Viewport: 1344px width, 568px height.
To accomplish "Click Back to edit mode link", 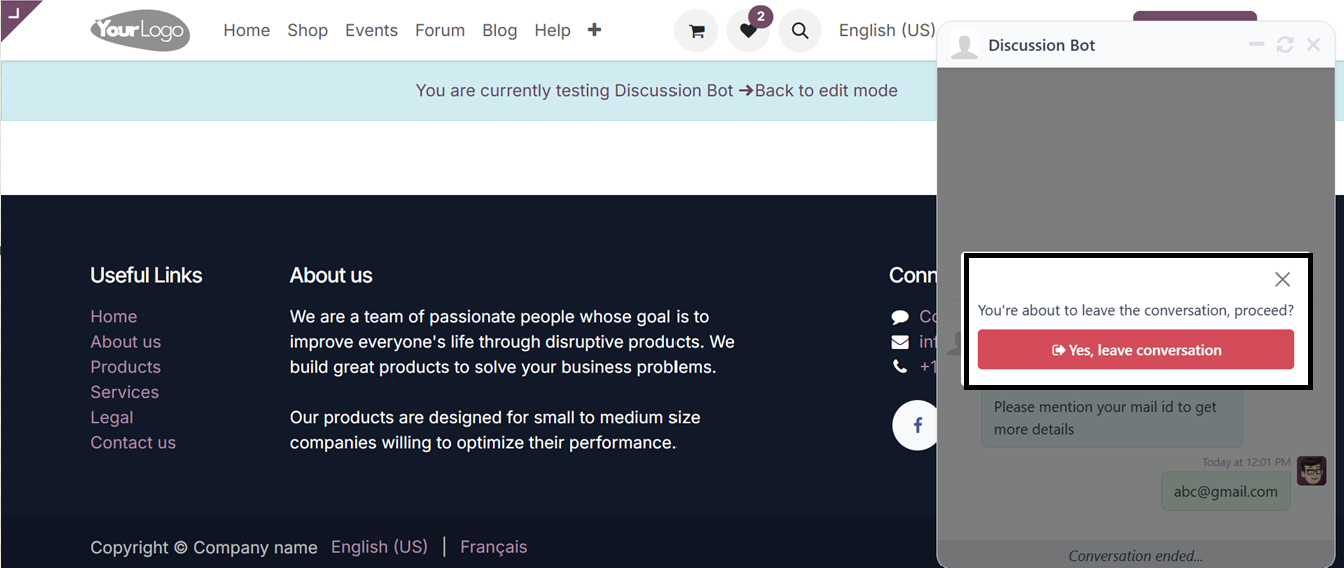I will pyautogui.click(x=825, y=90).
